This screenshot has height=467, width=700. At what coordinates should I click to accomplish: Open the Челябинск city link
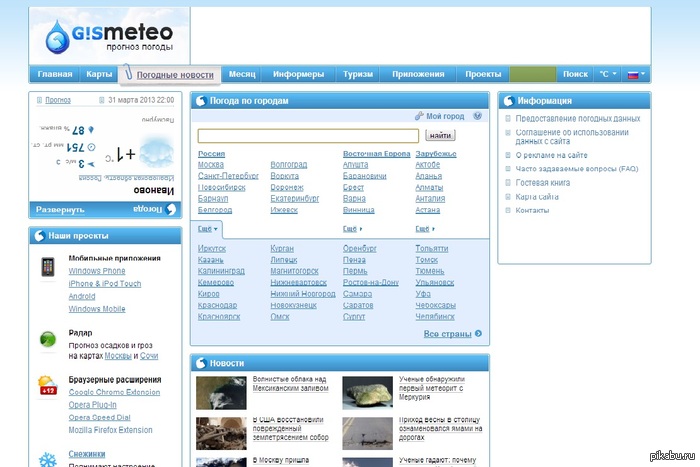click(435, 317)
